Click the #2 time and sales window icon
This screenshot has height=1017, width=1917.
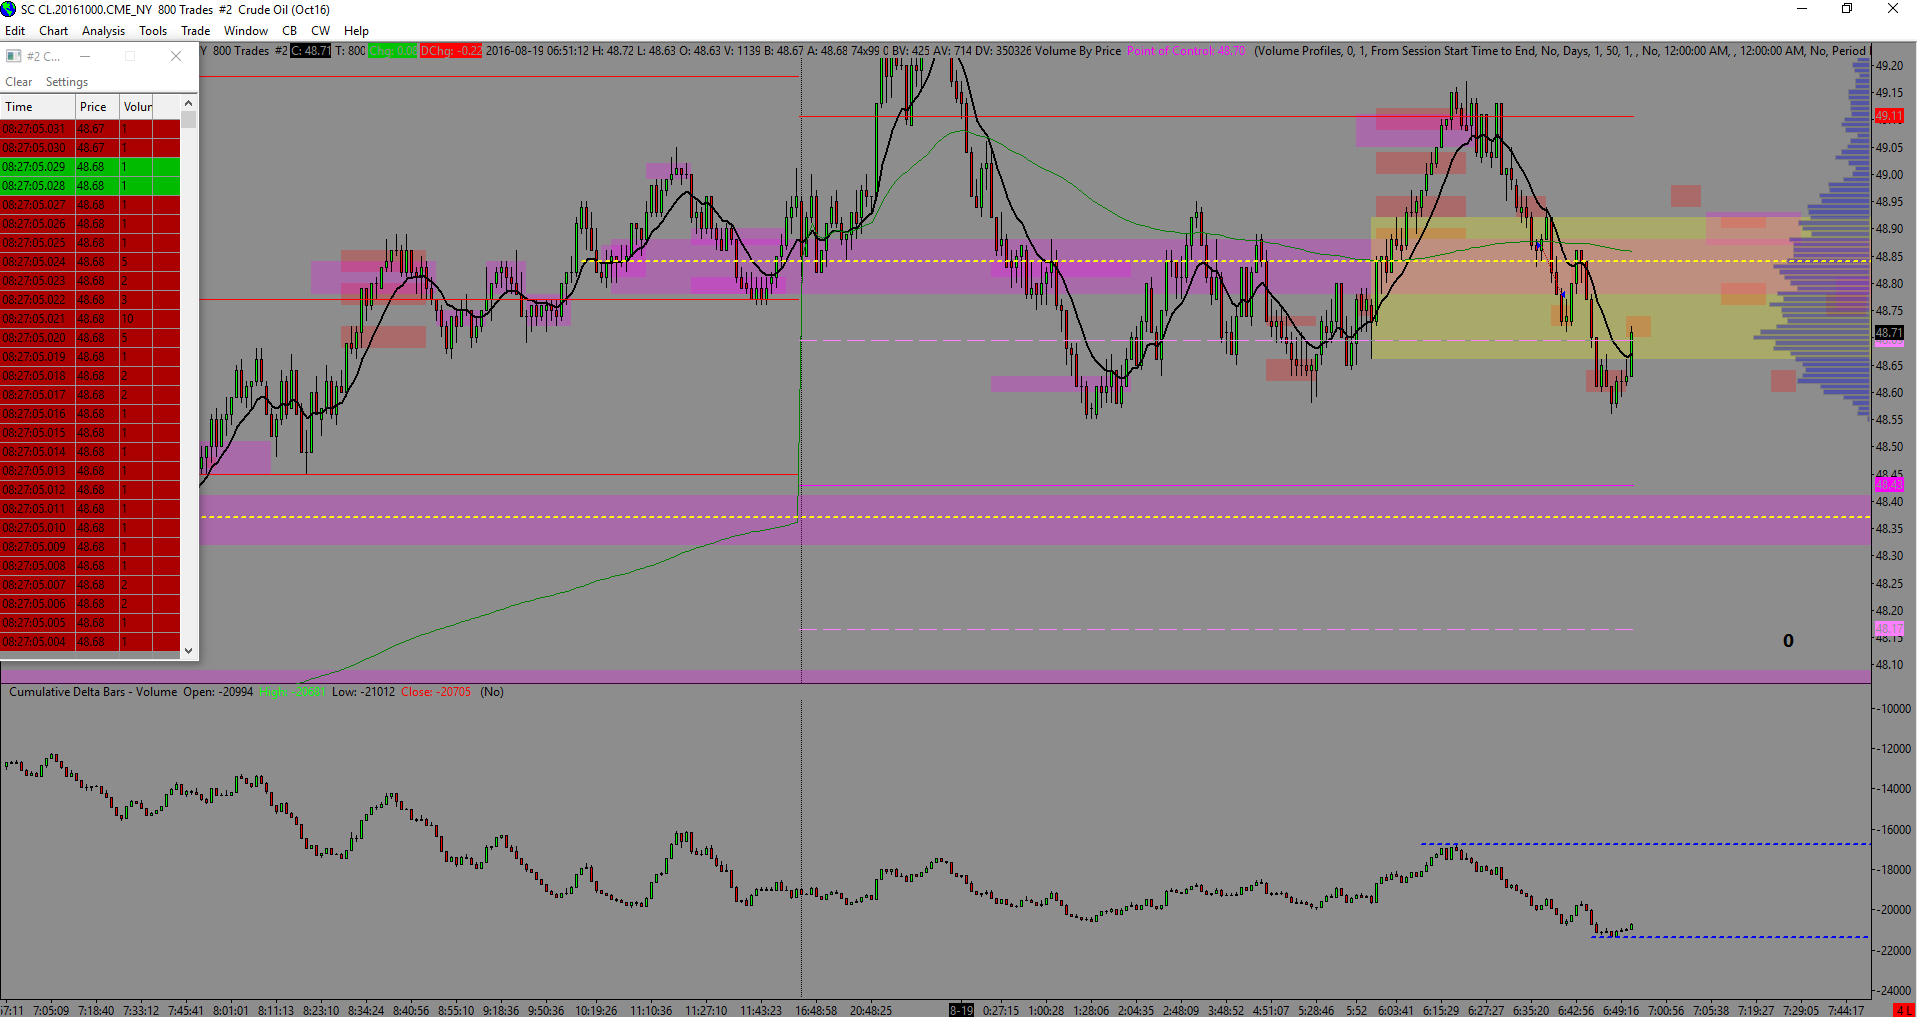tap(14, 56)
